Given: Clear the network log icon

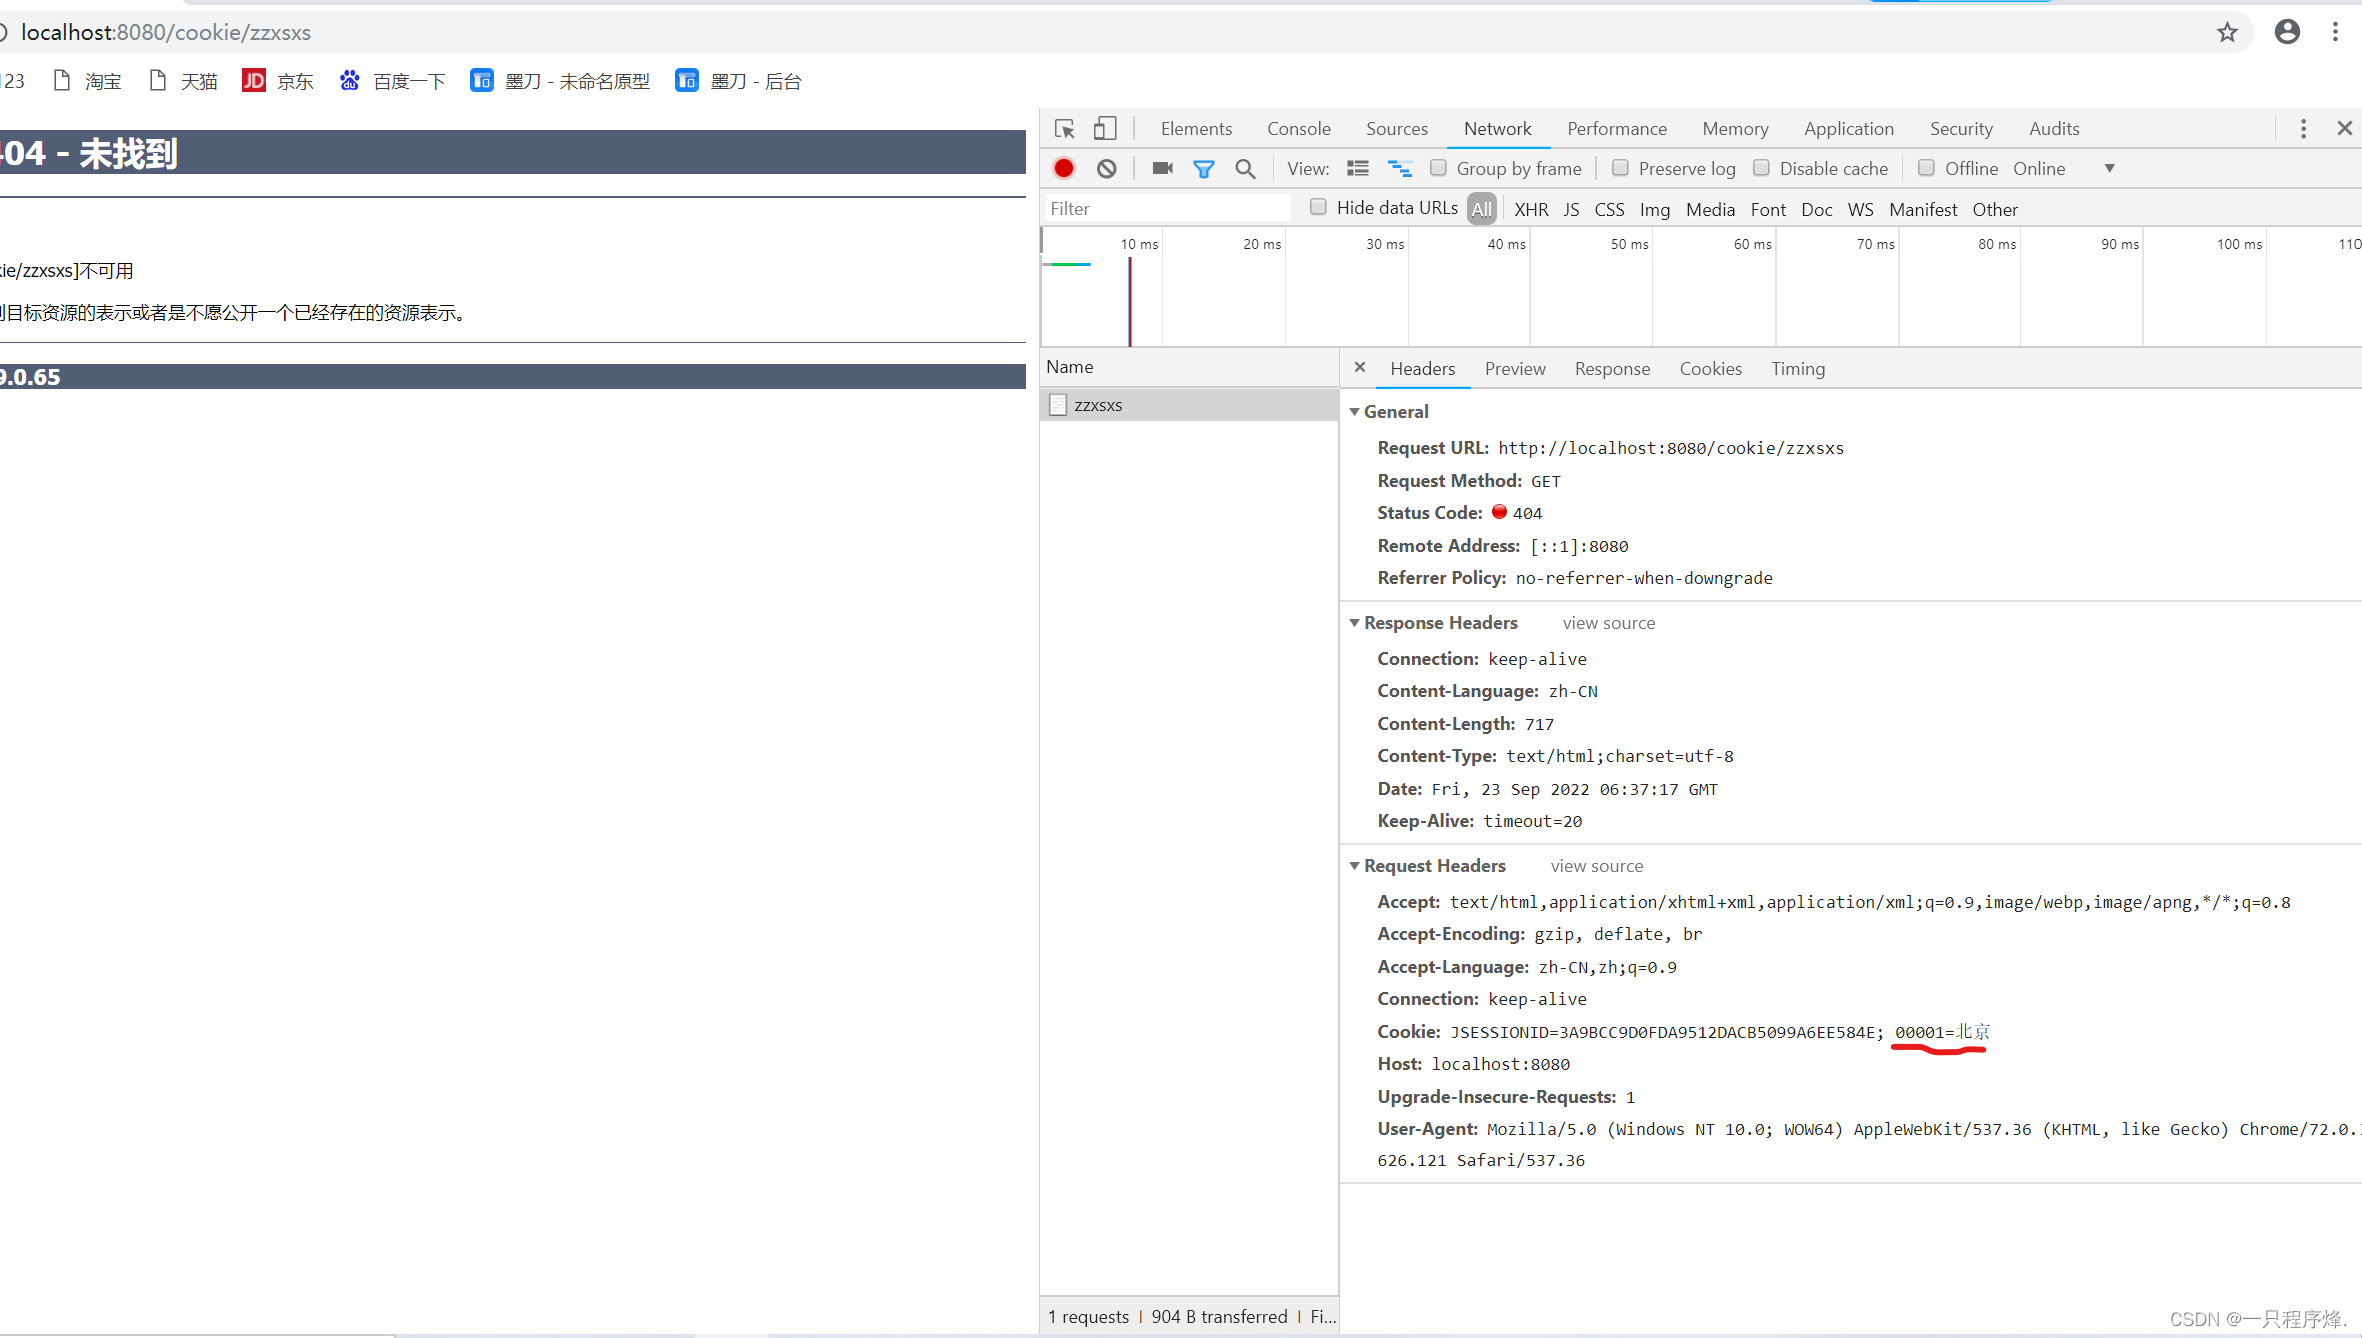Looking at the screenshot, I should (x=1106, y=169).
